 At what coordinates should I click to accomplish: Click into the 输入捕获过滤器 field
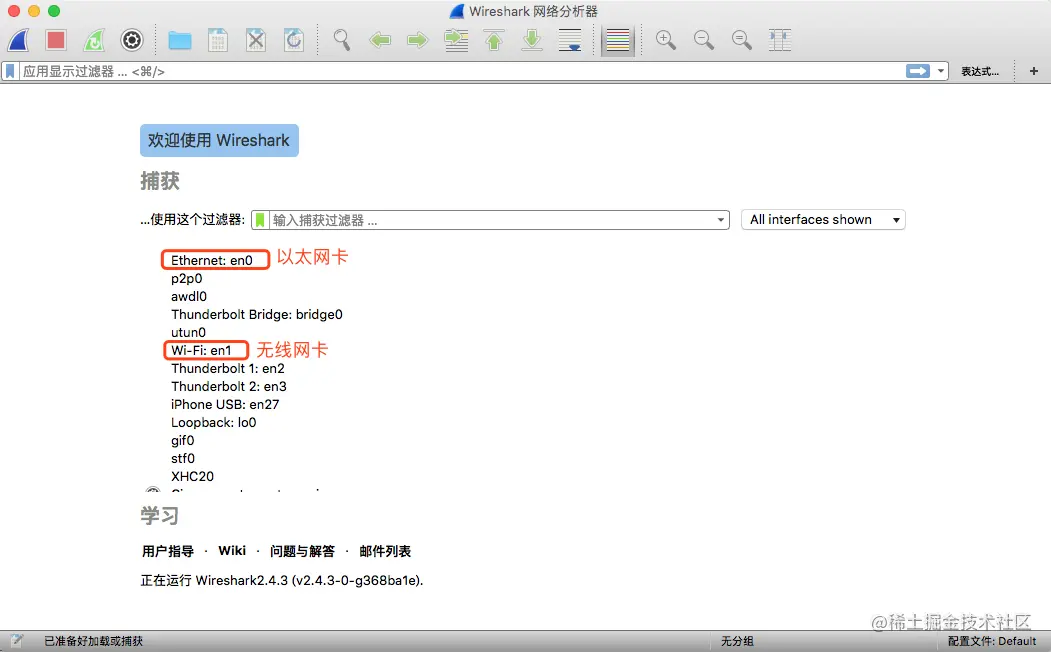click(491, 220)
